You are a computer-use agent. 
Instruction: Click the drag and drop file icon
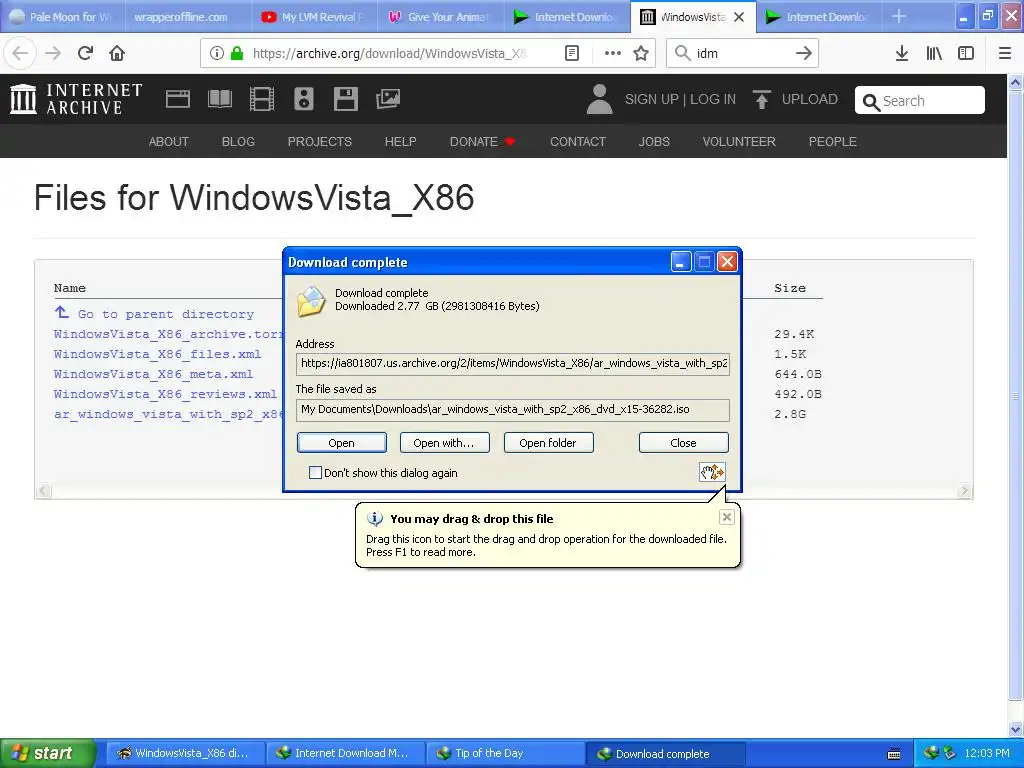point(712,472)
